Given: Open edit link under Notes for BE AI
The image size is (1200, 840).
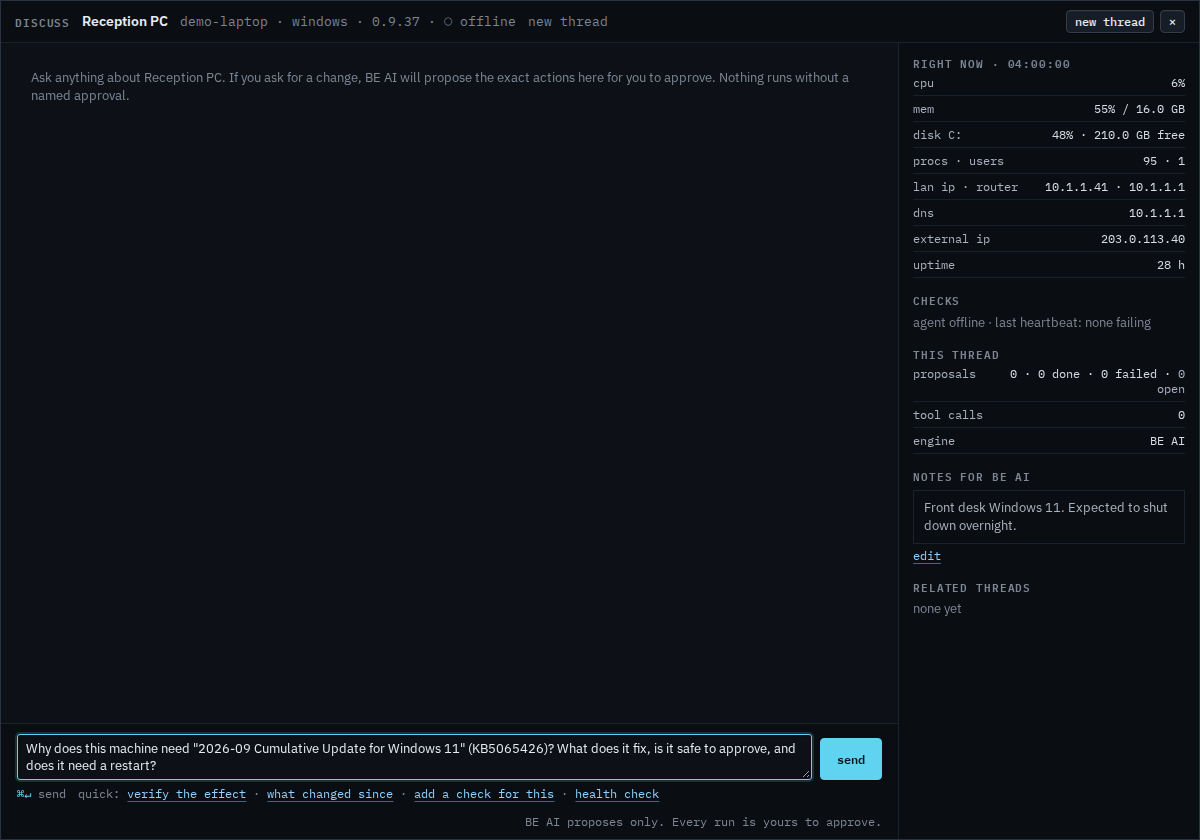Looking at the screenshot, I should (927, 556).
